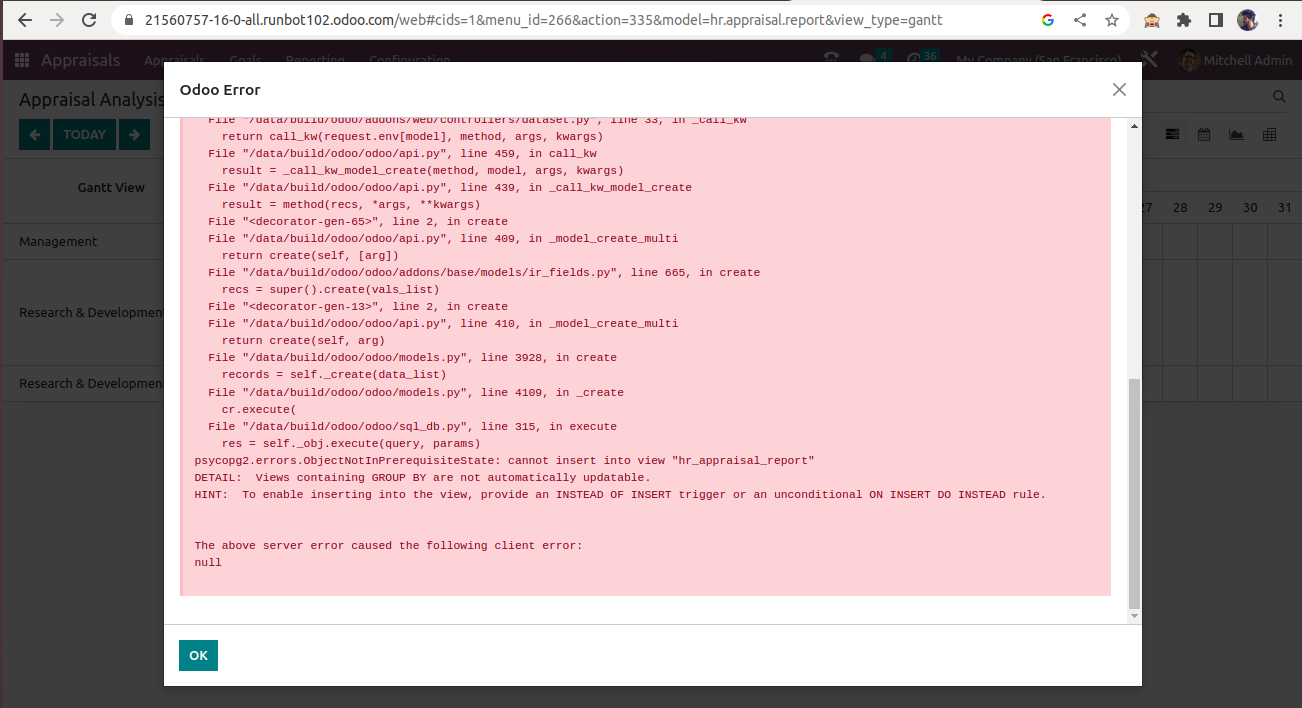Share this page via share icon
Screen dimensions: 1302x708
[1080, 20]
